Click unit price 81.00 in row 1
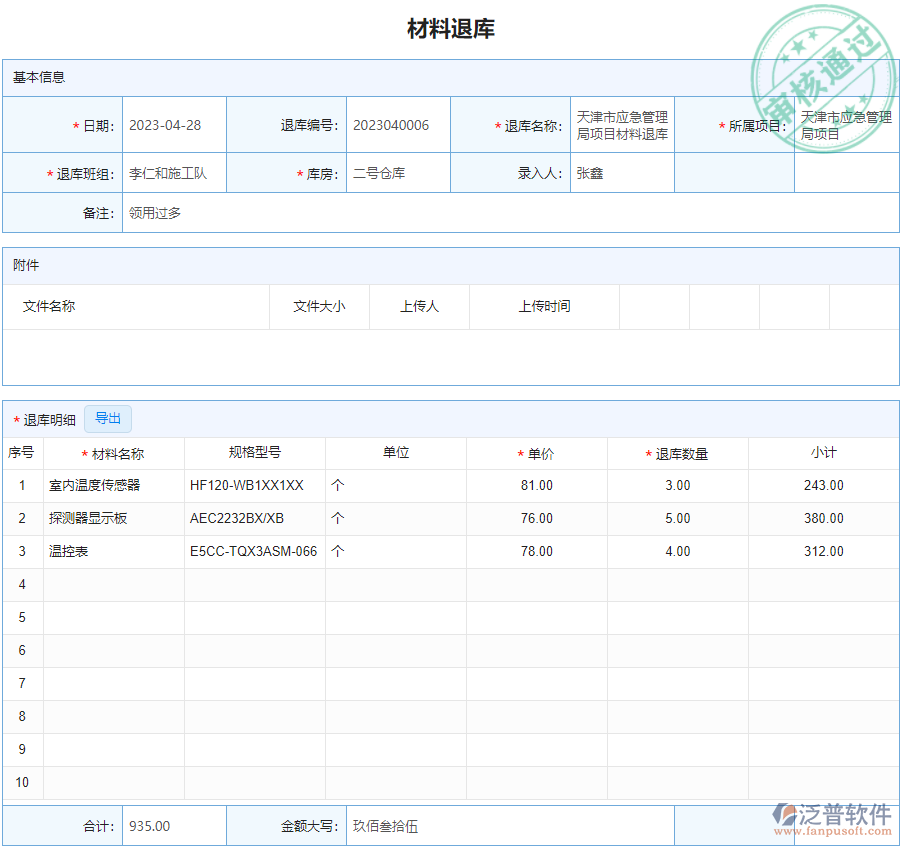 (x=536, y=486)
